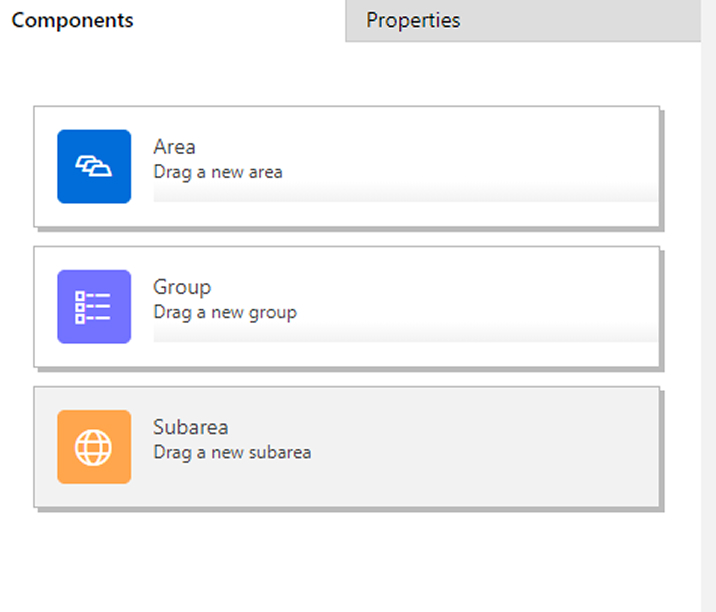Image resolution: width=716 pixels, height=612 pixels.
Task: Click the purple Group list icon
Action: click(x=94, y=306)
